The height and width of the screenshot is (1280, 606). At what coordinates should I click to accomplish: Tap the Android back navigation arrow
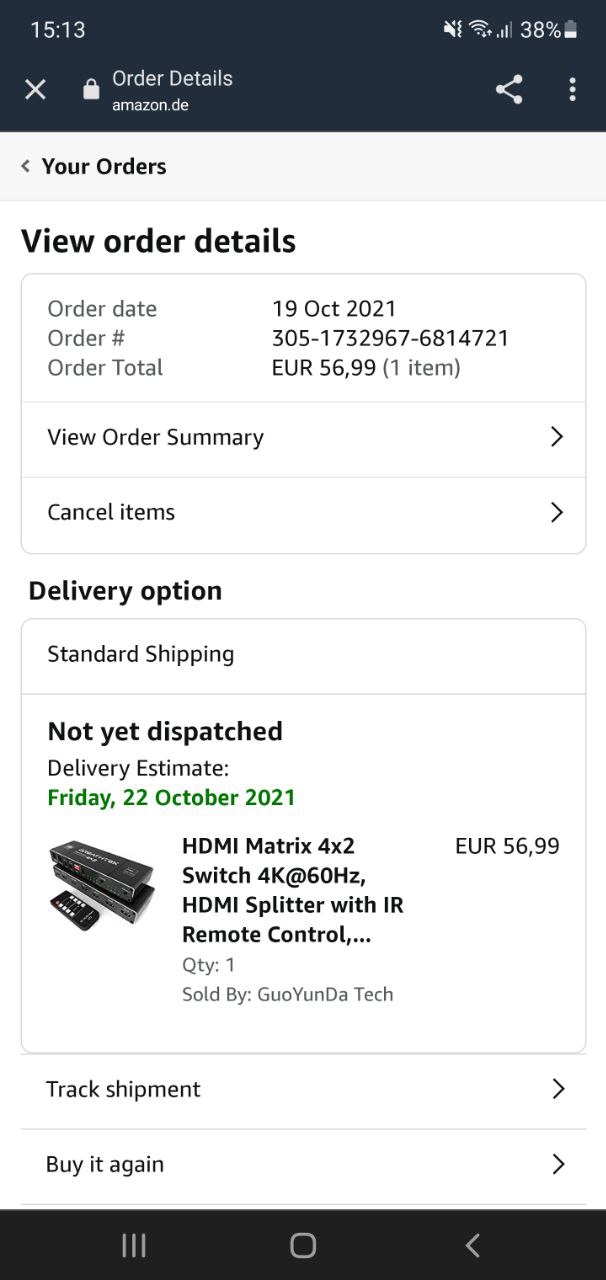[x=473, y=1245]
